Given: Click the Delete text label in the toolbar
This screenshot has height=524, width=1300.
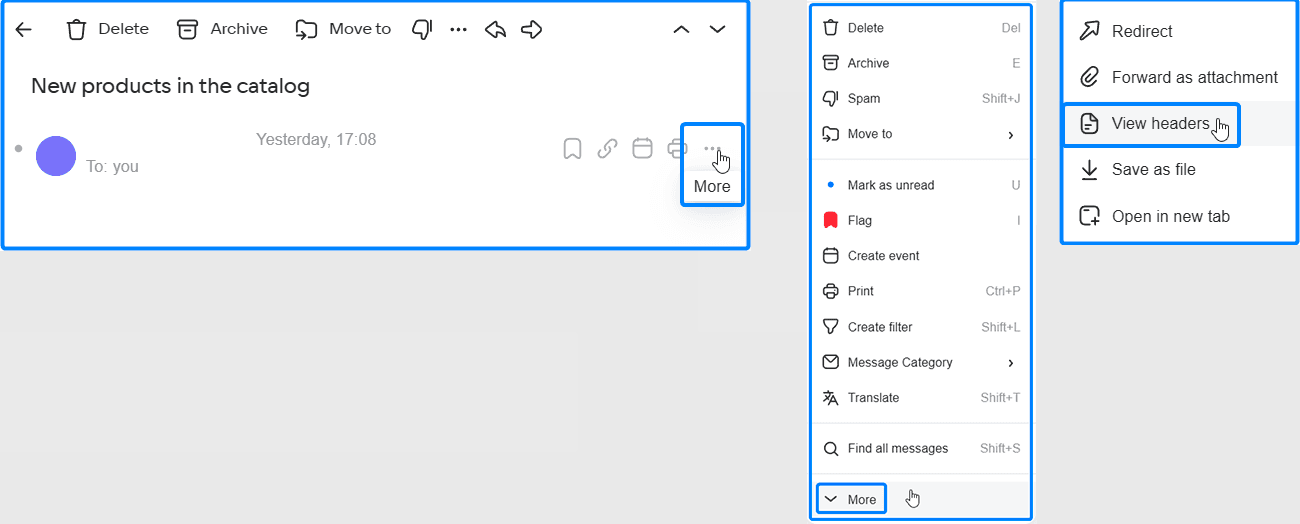Looking at the screenshot, I should click(123, 29).
